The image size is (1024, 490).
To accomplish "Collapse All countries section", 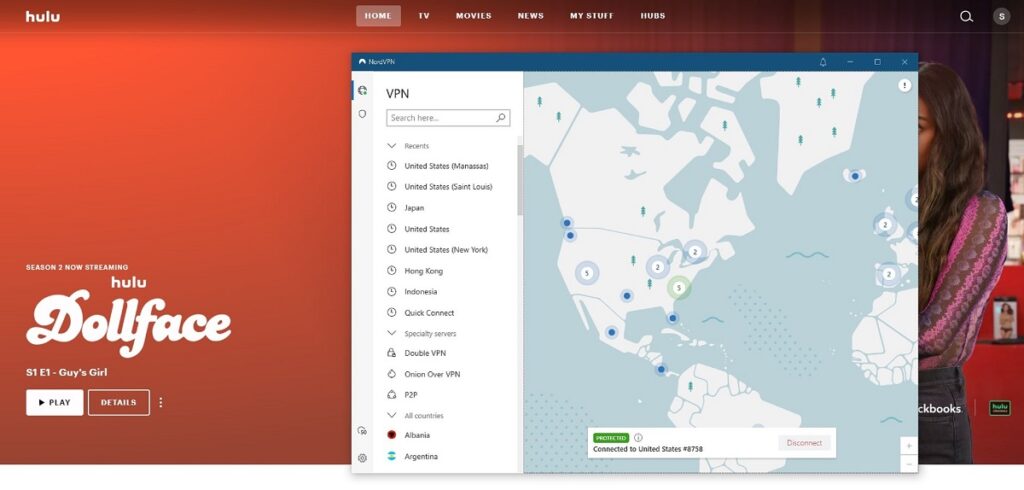I will click(x=391, y=415).
